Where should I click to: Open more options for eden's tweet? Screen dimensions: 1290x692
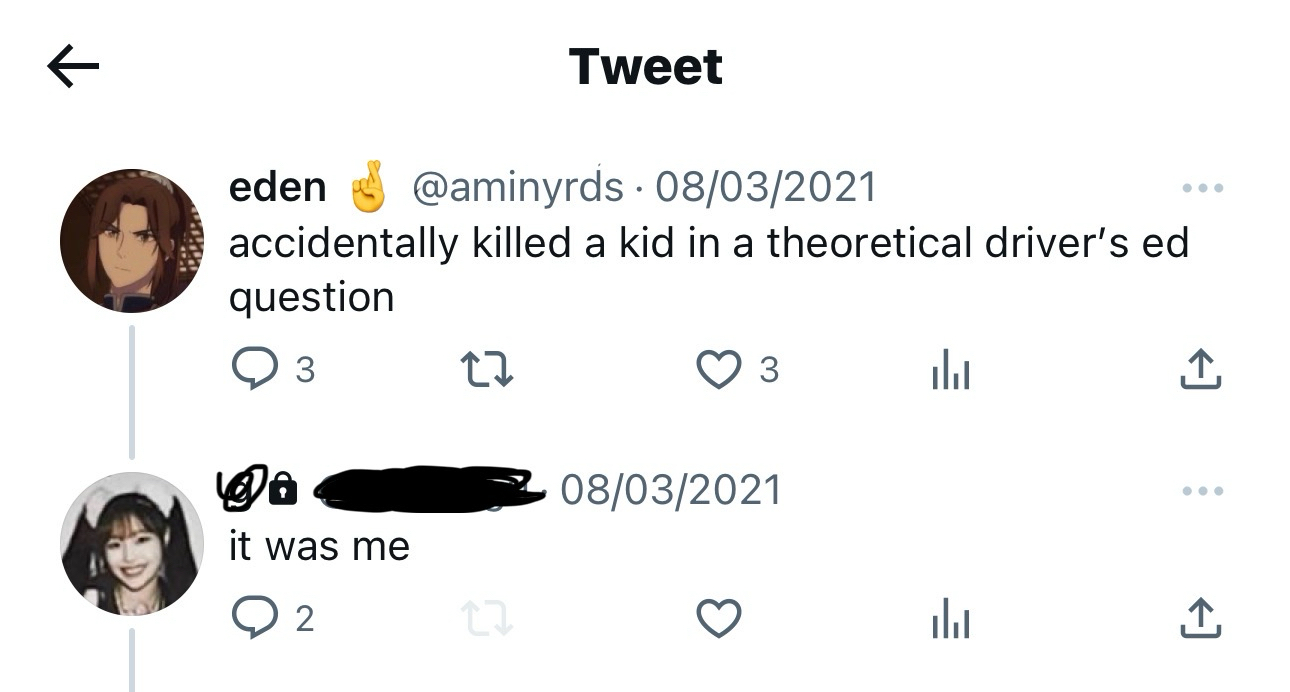tap(1201, 188)
